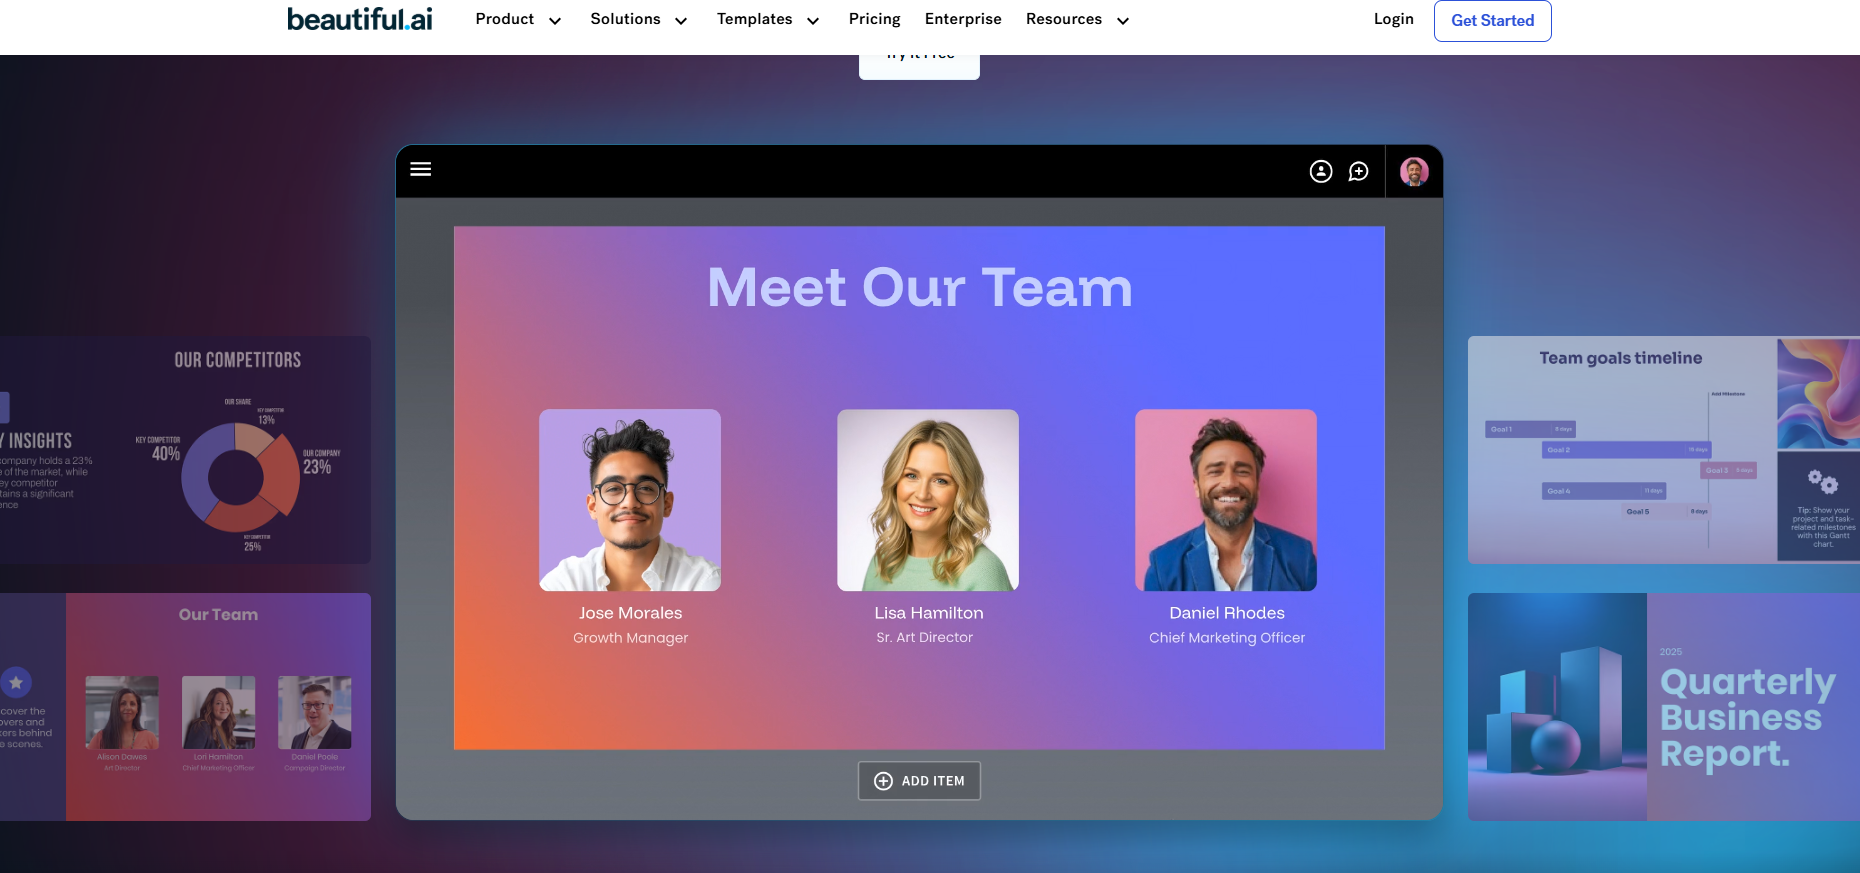Click the beautiful.ai logo

click(360, 19)
